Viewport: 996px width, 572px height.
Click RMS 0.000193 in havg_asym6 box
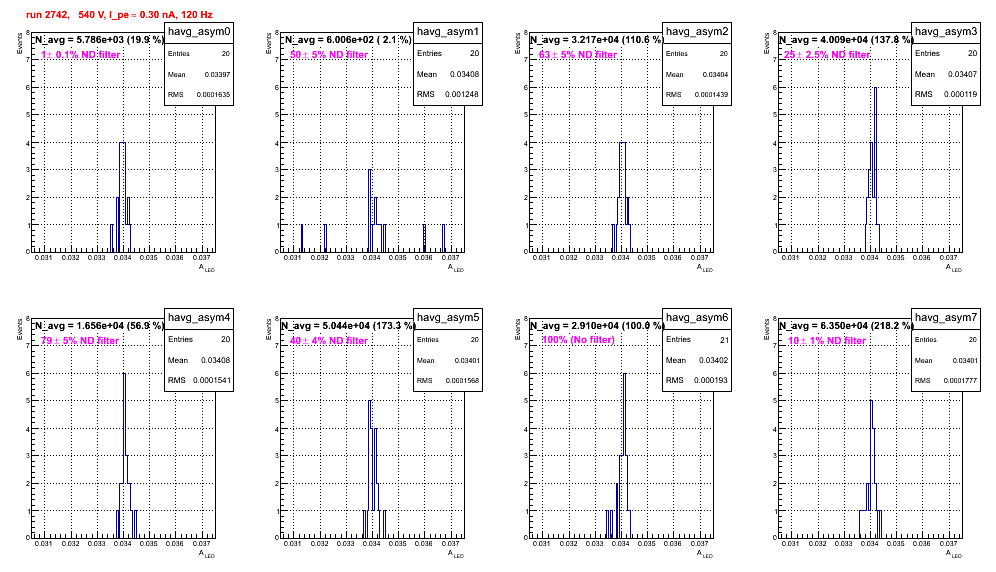click(x=697, y=380)
